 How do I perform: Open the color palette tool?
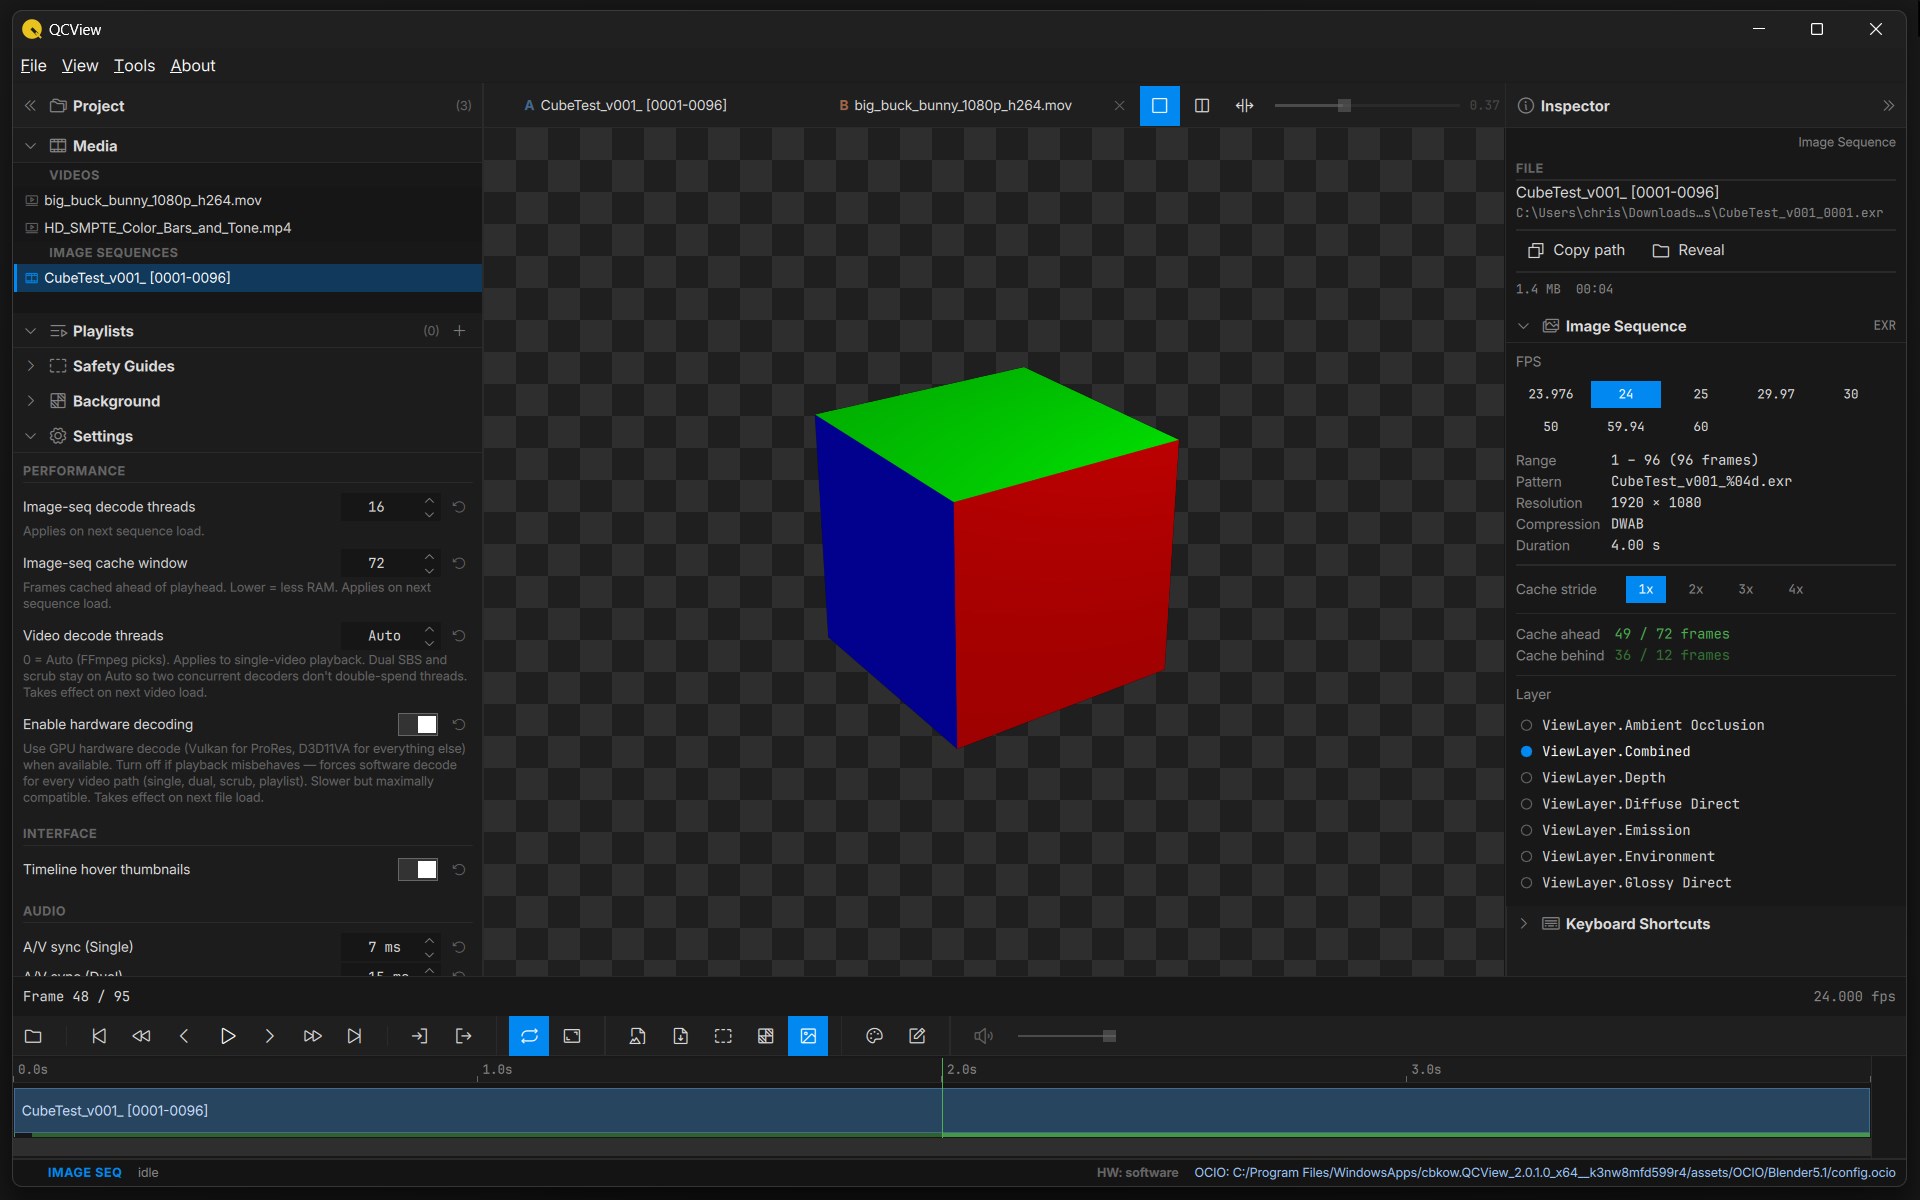click(x=874, y=1036)
